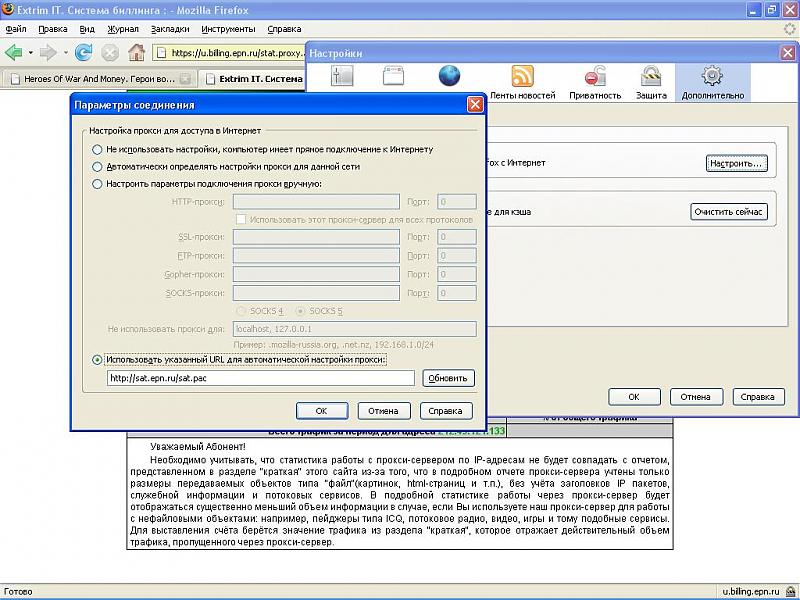Image resolution: width=800 pixels, height=600 pixels.
Task: Open the Ленты новостей settings pane
Action: (522, 82)
